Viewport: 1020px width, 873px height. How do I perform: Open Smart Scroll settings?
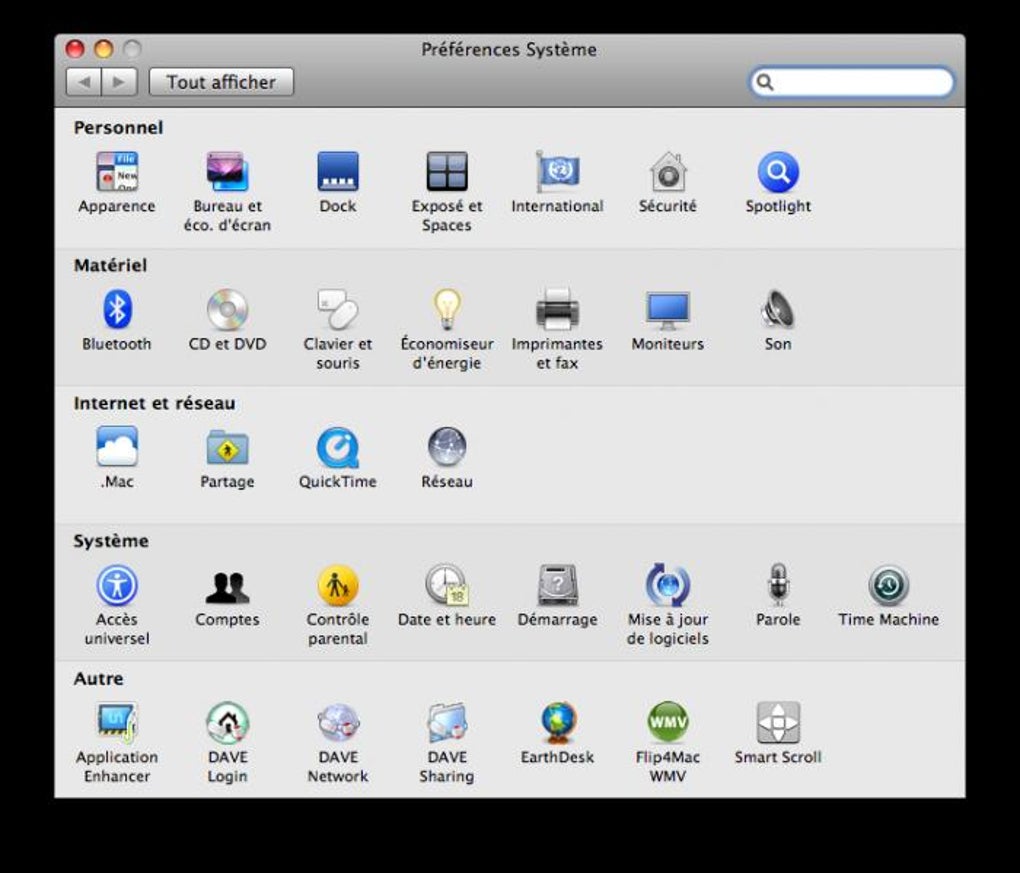click(778, 725)
